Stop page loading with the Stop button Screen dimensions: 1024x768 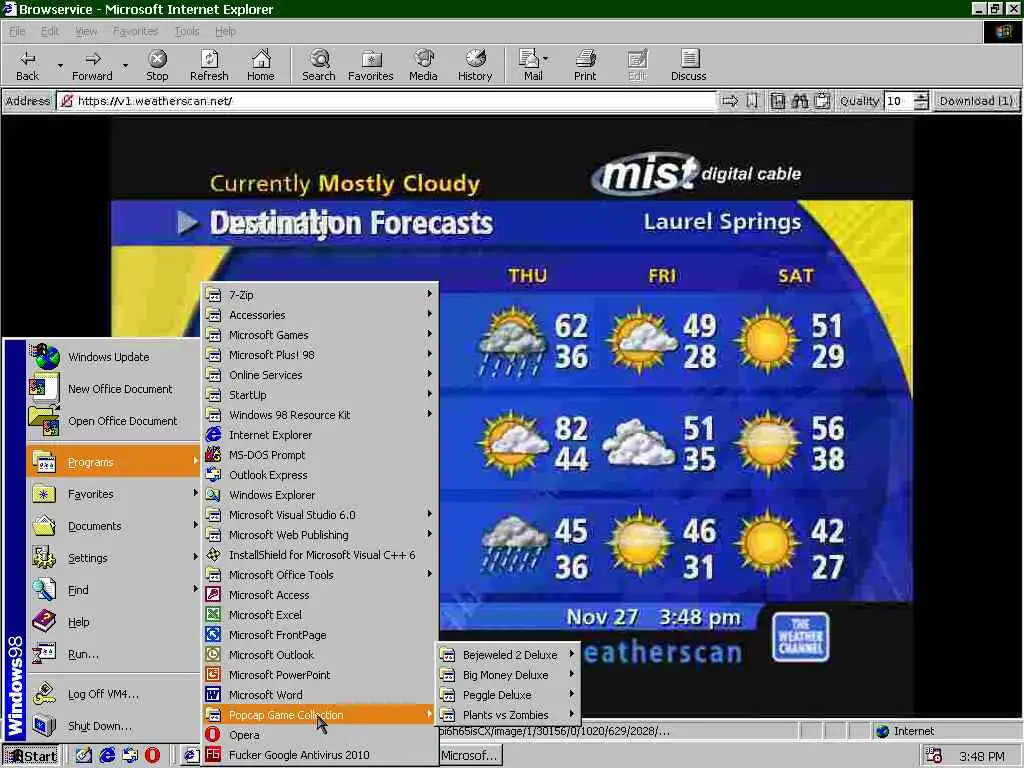(157, 65)
